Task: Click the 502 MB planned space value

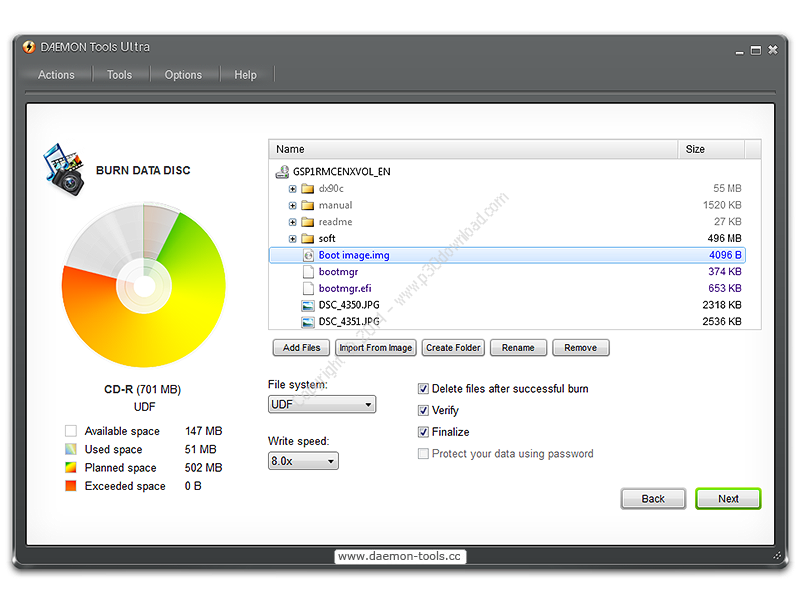Action: [x=204, y=468]
